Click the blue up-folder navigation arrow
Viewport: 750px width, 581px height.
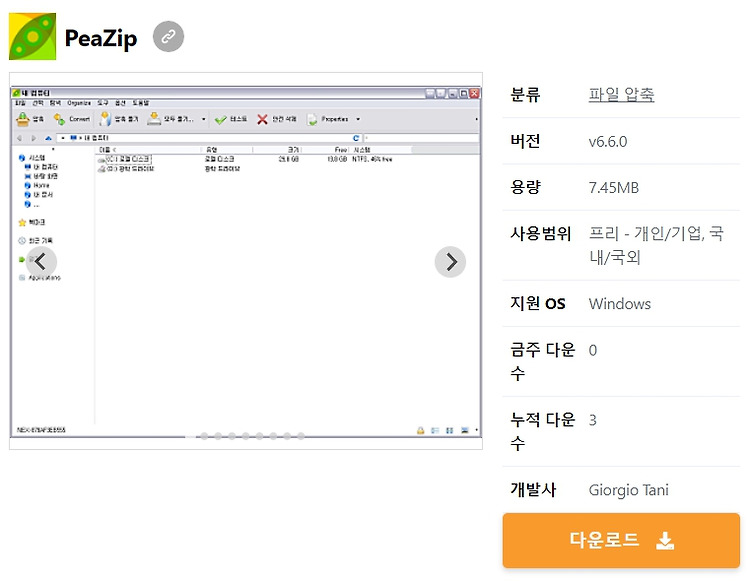[x=48, y=138]
